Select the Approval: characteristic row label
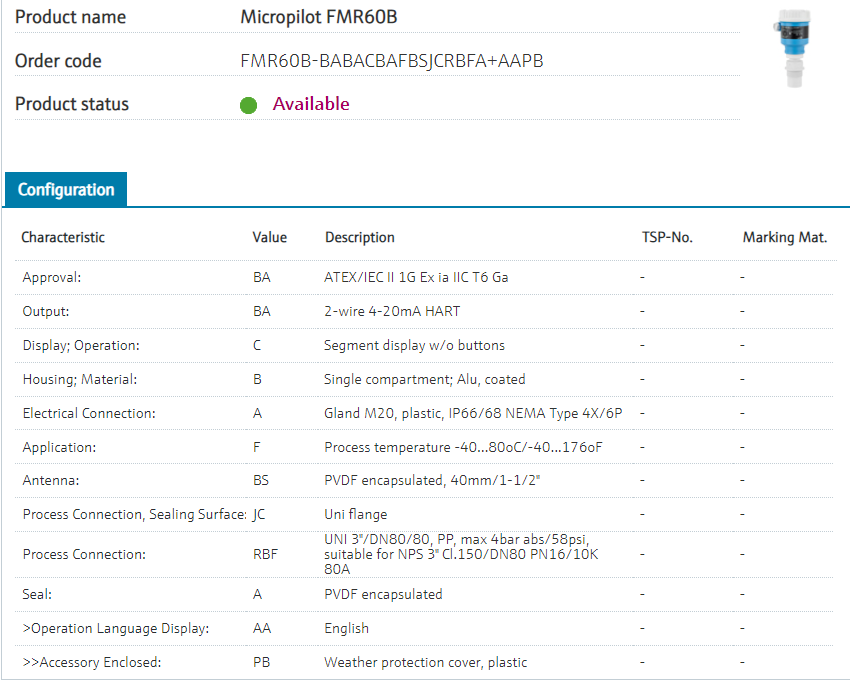The image size is (850, 684). 51,277
